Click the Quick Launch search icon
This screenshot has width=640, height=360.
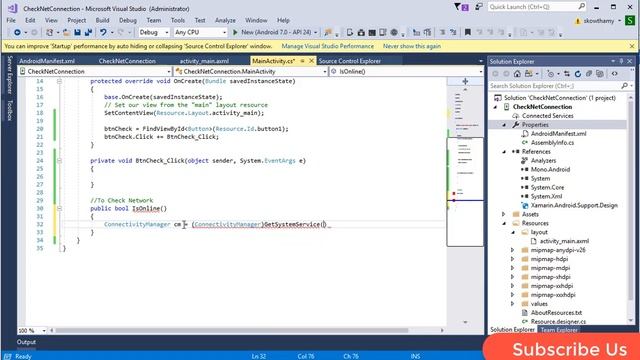[582, 7]
